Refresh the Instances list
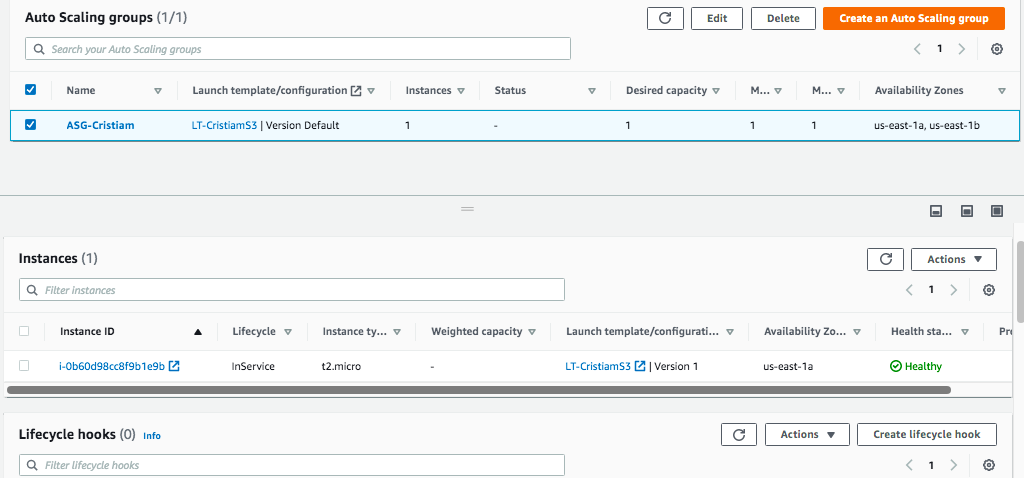The width and height of the screenshot is (1024, 478). (885, 259)
